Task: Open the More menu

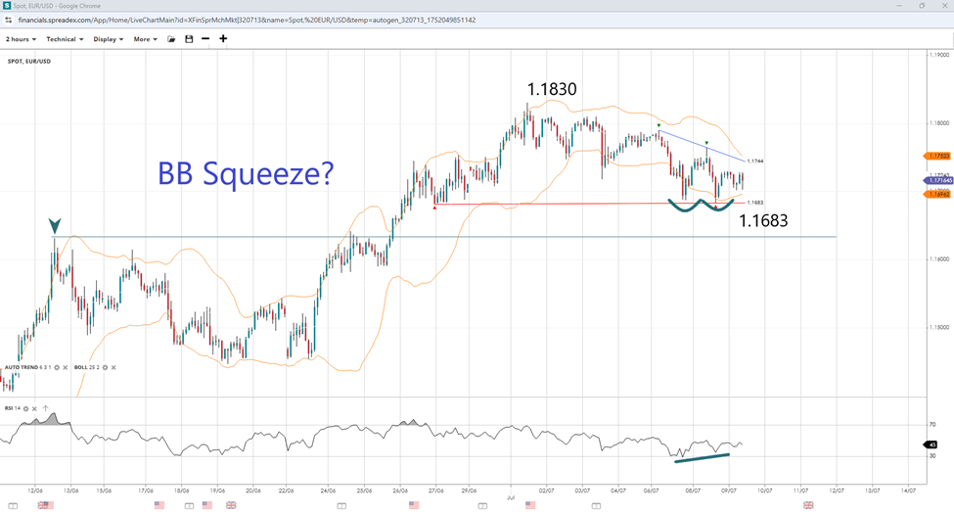Action: coord(146,39)
